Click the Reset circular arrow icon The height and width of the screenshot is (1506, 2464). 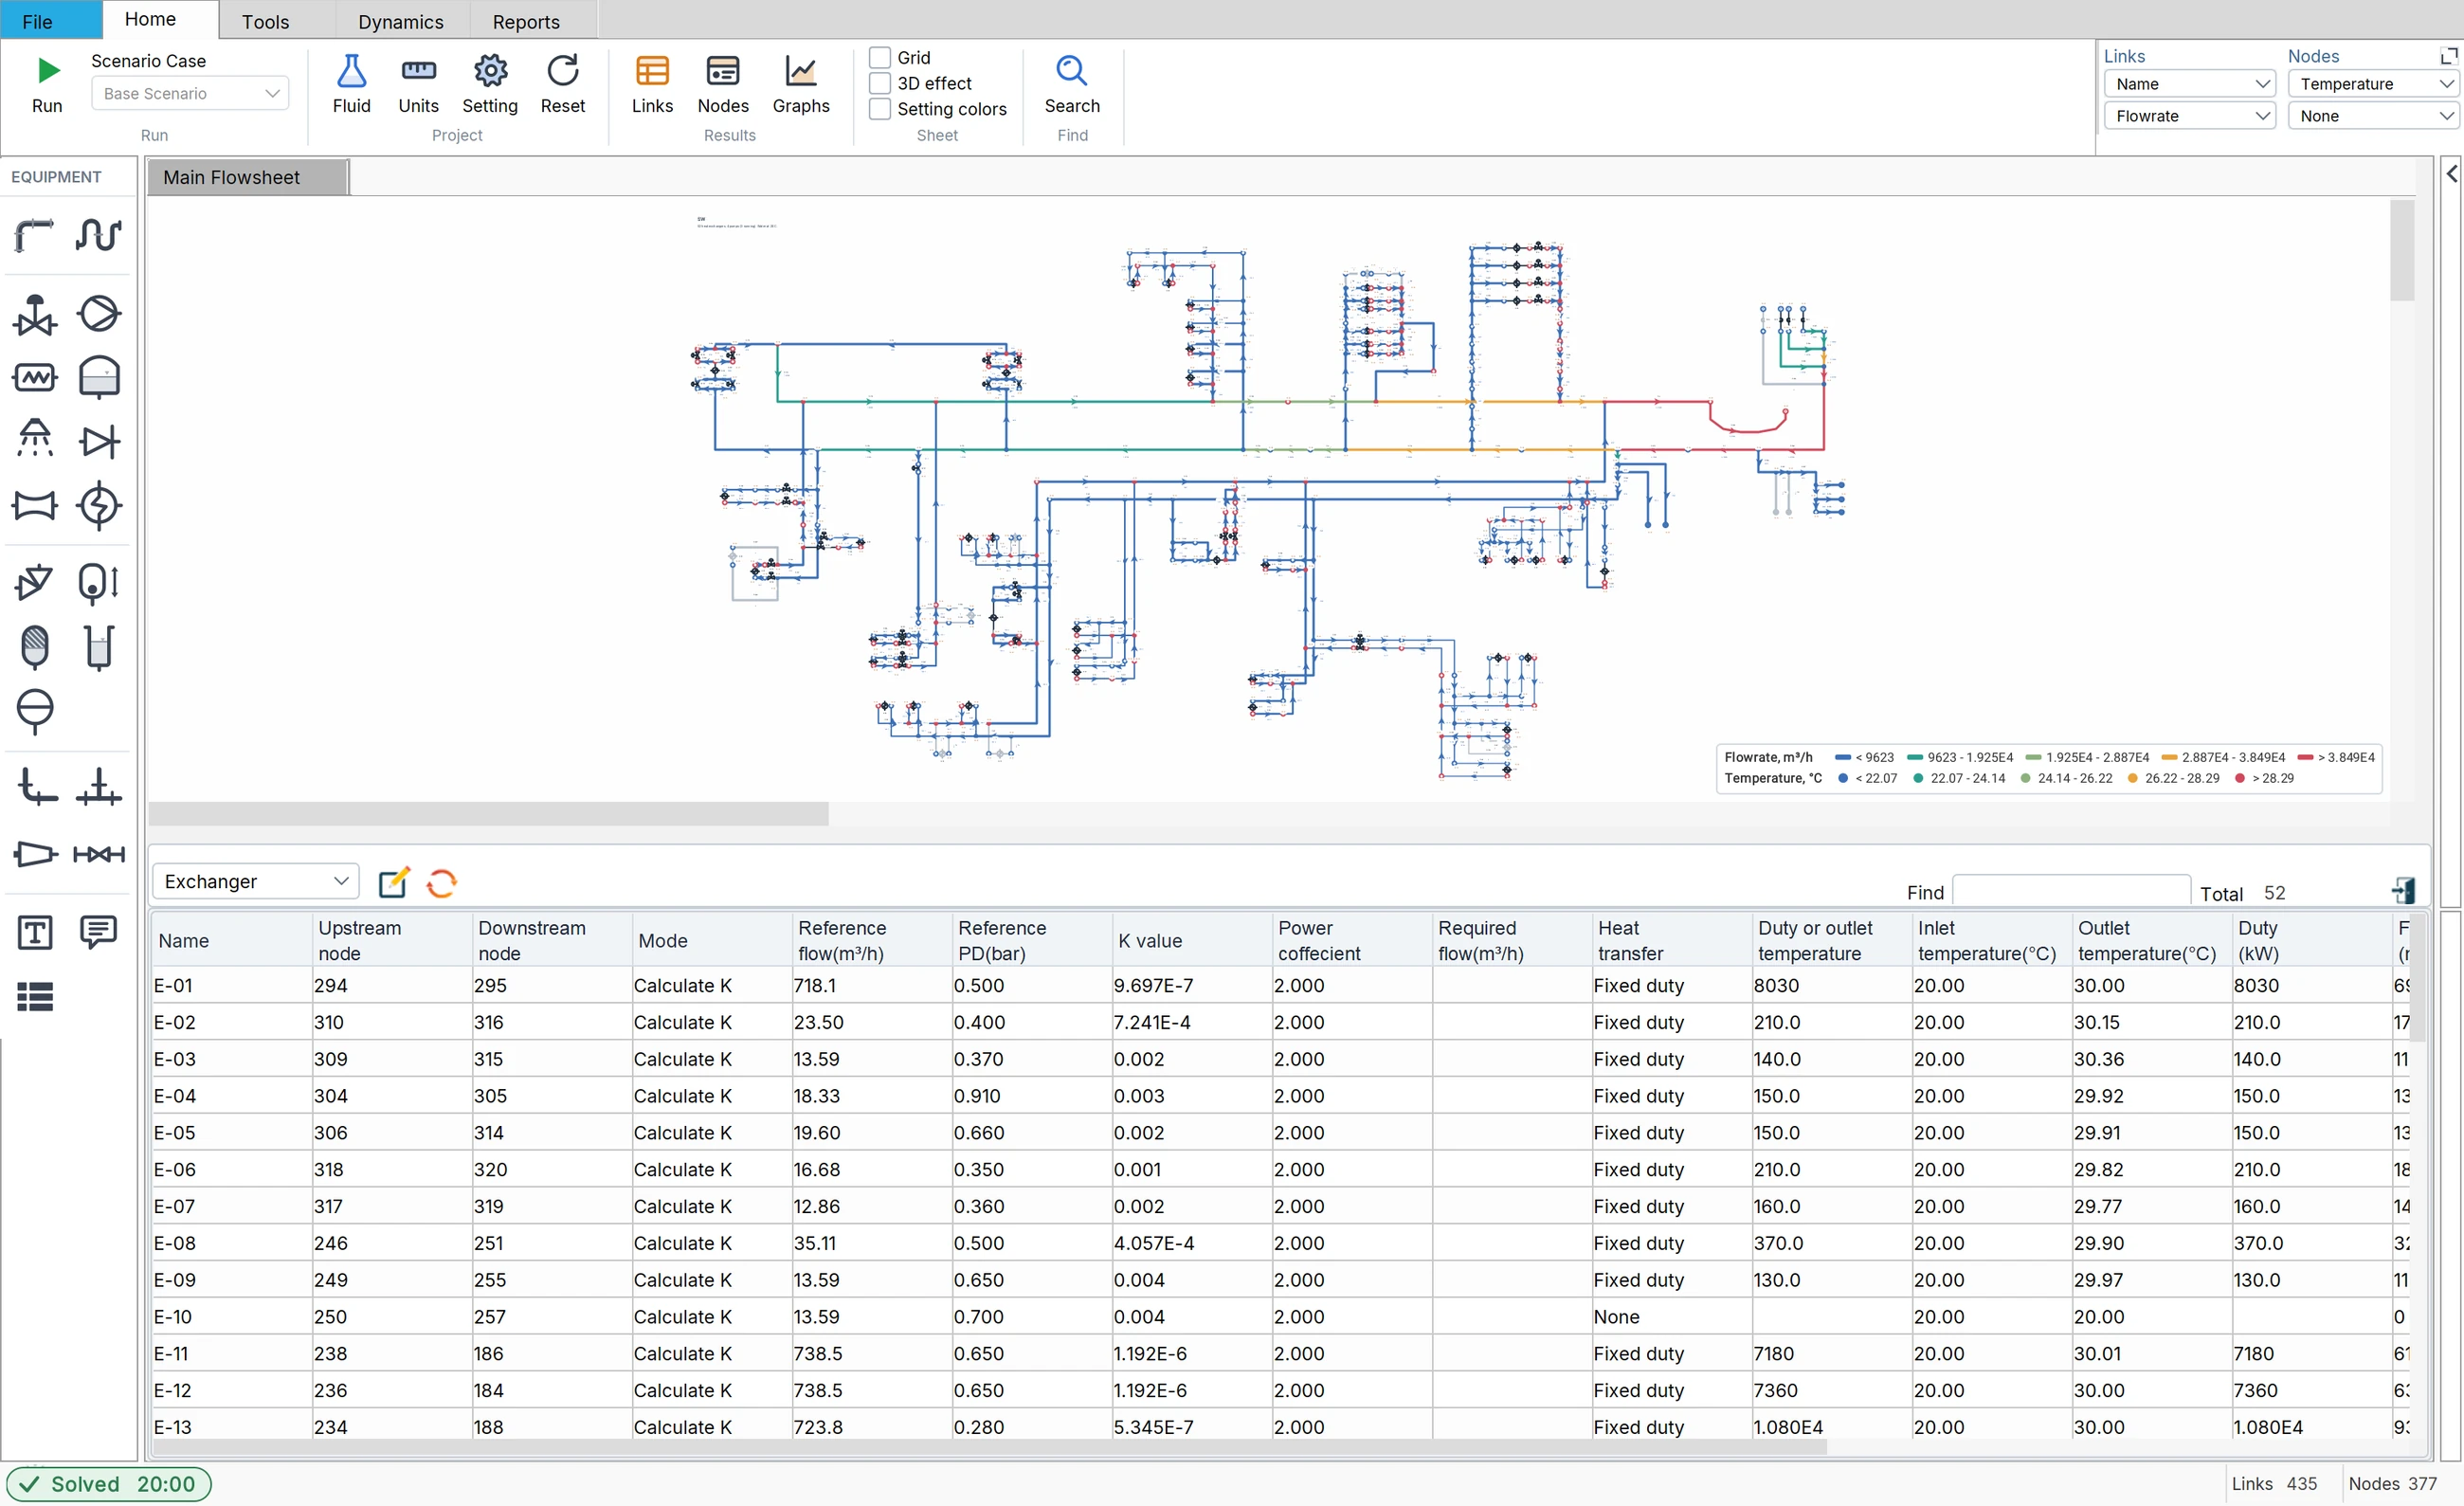coord(563,71)
